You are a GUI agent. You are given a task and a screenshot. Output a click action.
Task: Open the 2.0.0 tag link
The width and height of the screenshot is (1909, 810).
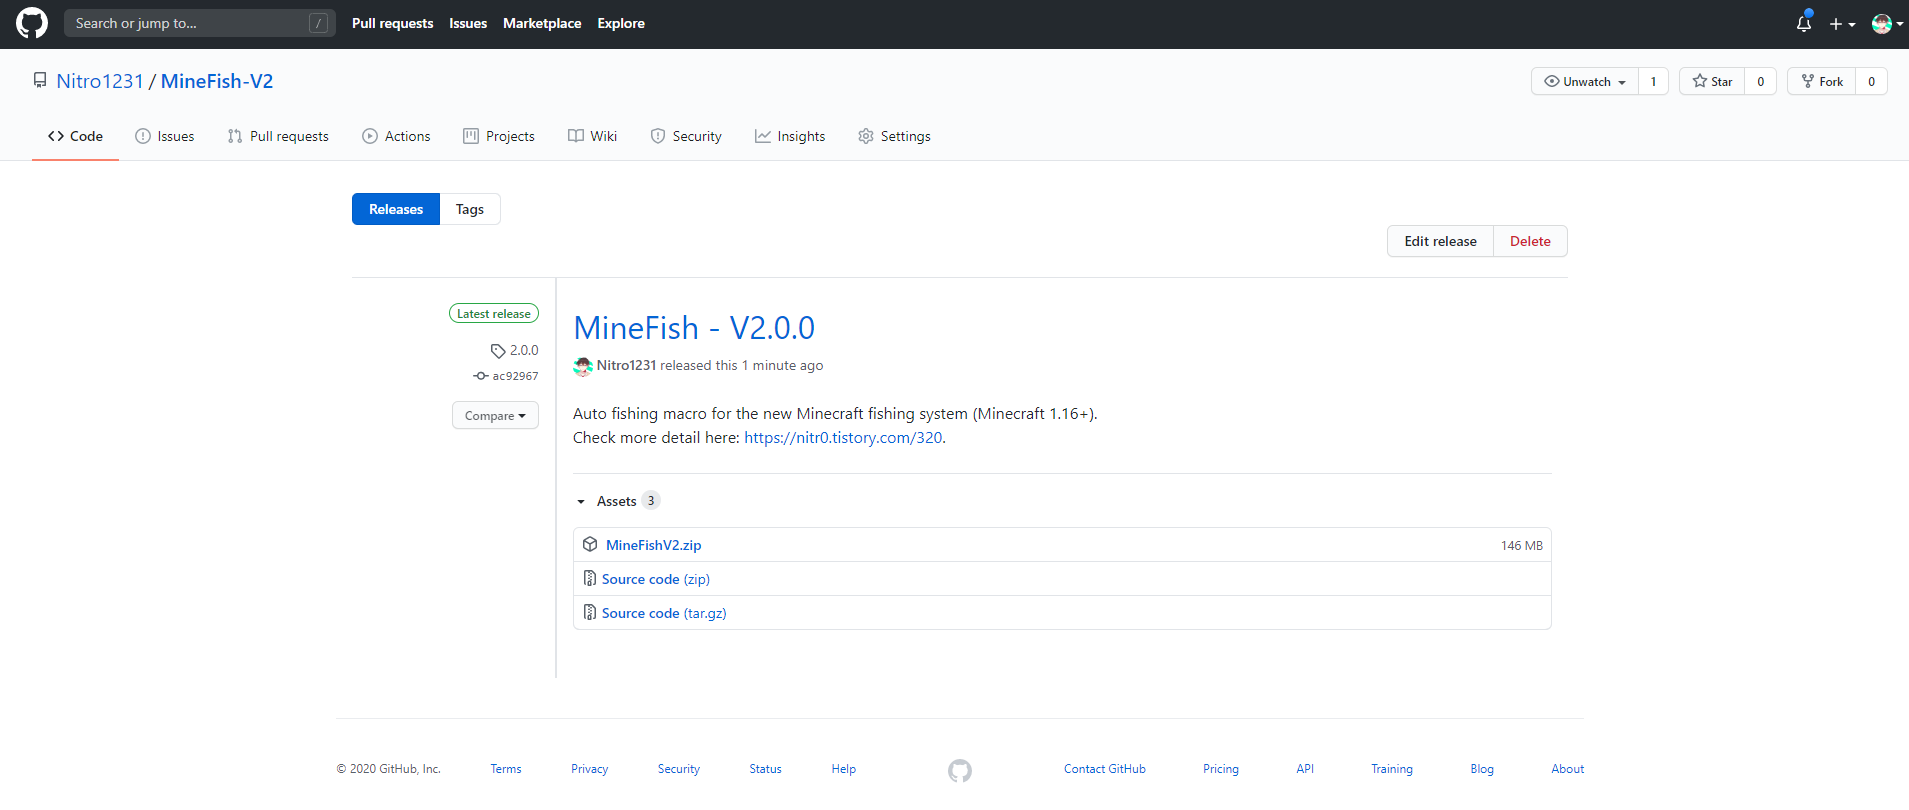[x=515, y=350]
